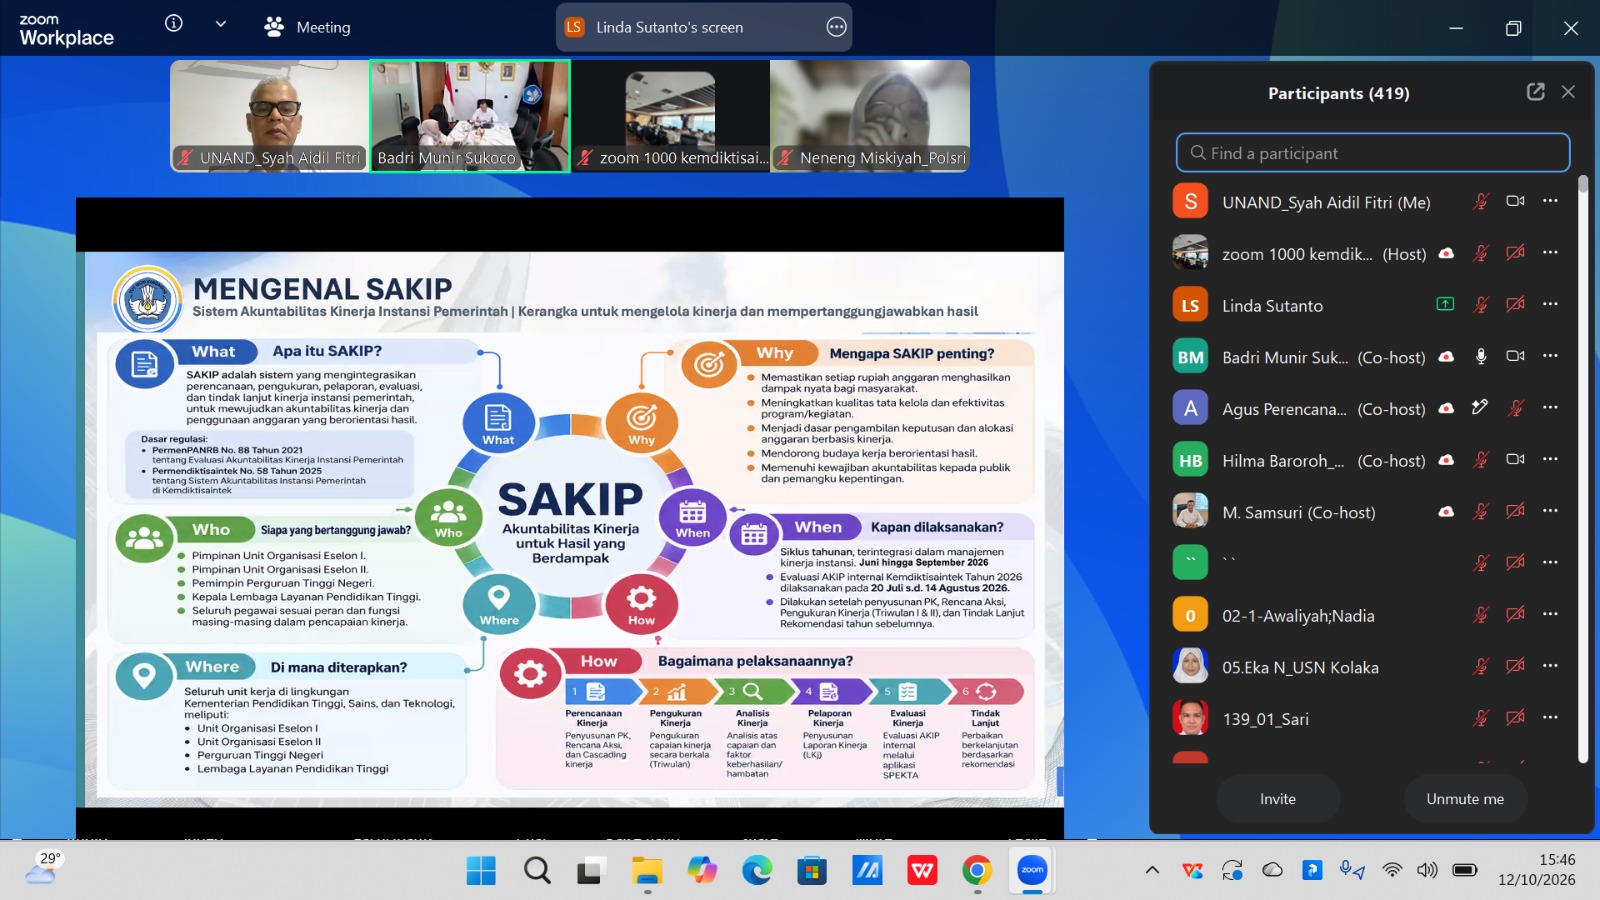Select Badri Munir Sukoco video thumbnail
This screenshot has width=1600, height=900.
(x=470, y=116)
